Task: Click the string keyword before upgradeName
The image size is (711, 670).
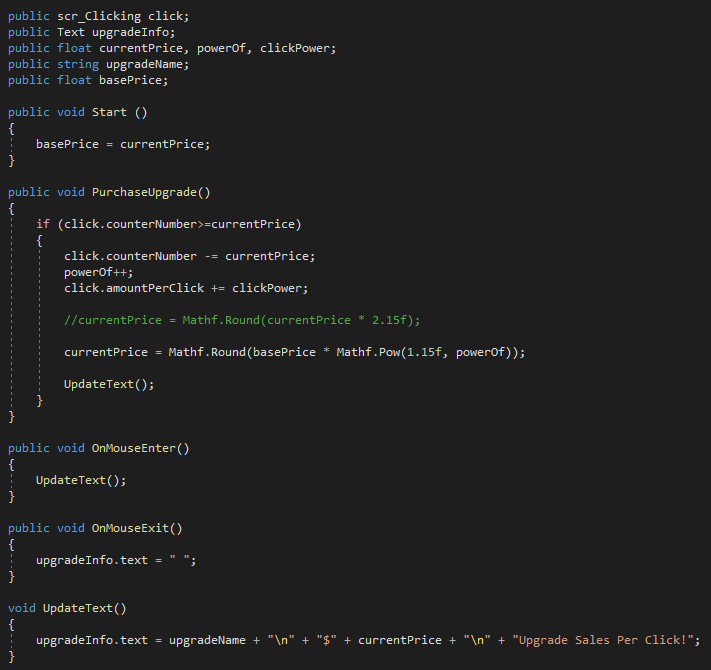Action: pos(70,65)
